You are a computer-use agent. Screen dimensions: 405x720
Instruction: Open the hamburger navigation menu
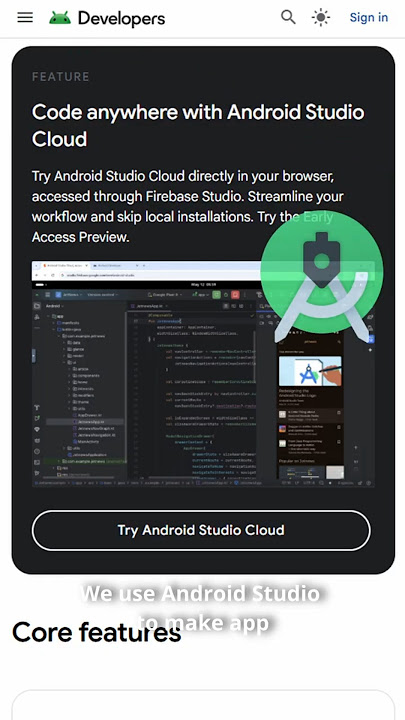(x=25, y=18)
